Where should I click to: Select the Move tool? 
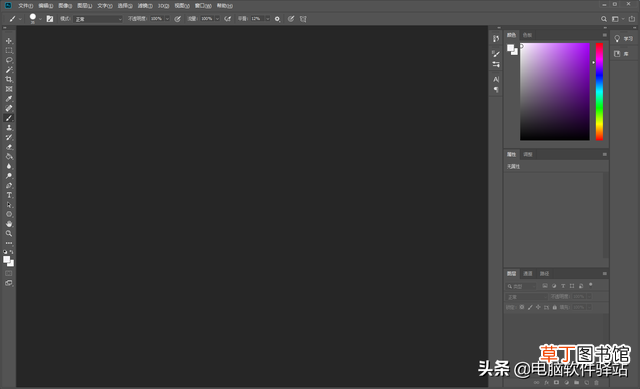[9, 41]
